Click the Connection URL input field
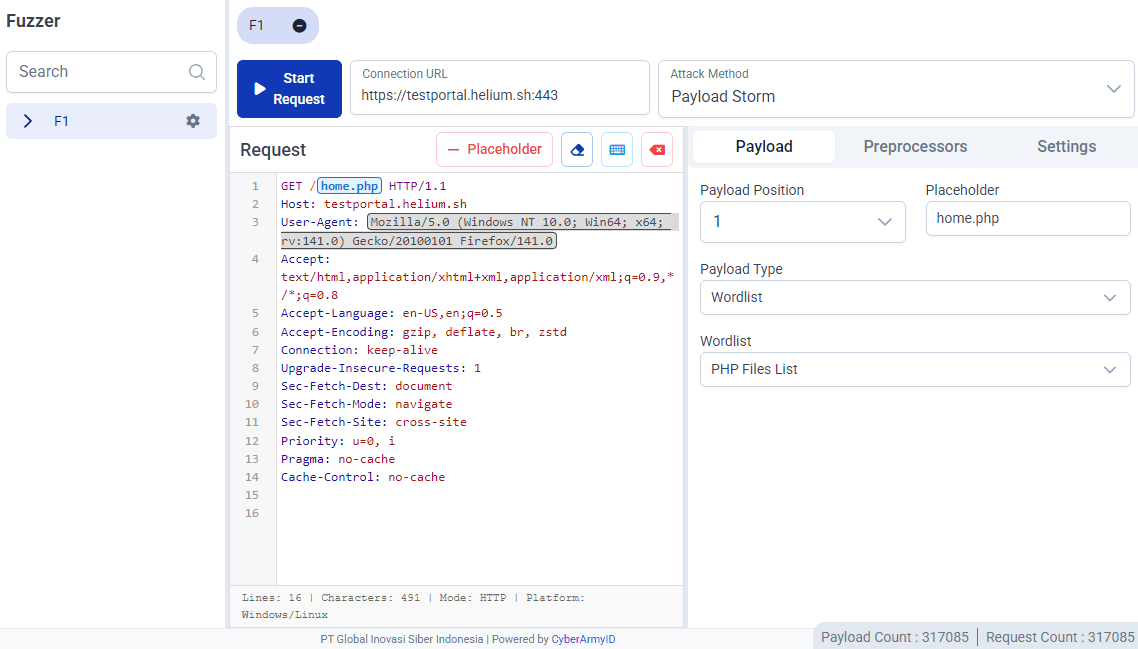 tap(500, 96)
